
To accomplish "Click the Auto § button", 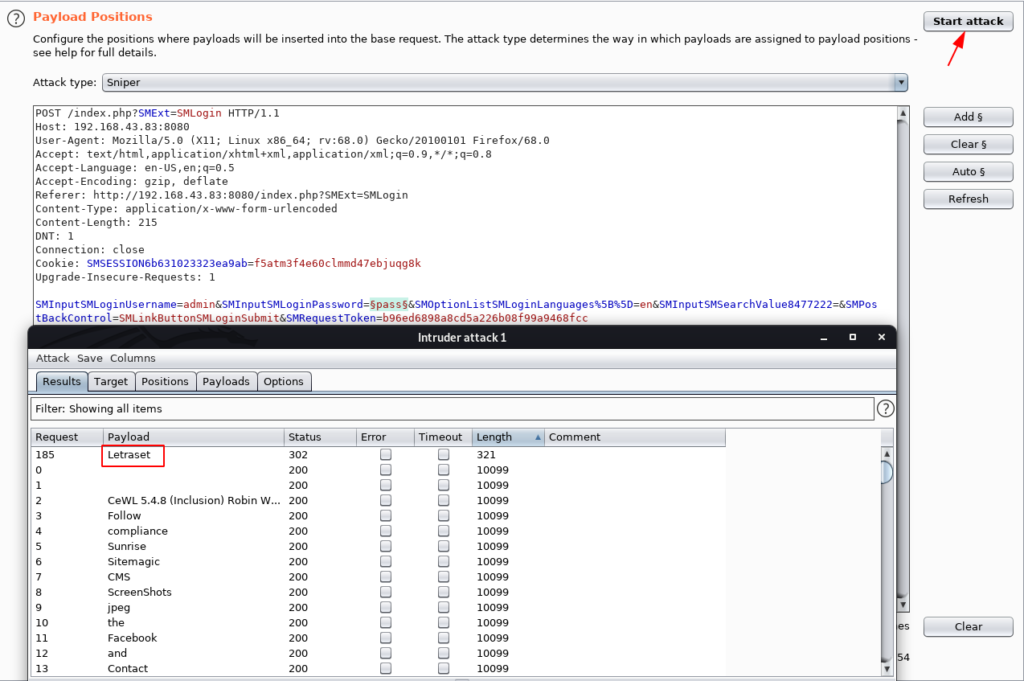I will tap(968, 172).
